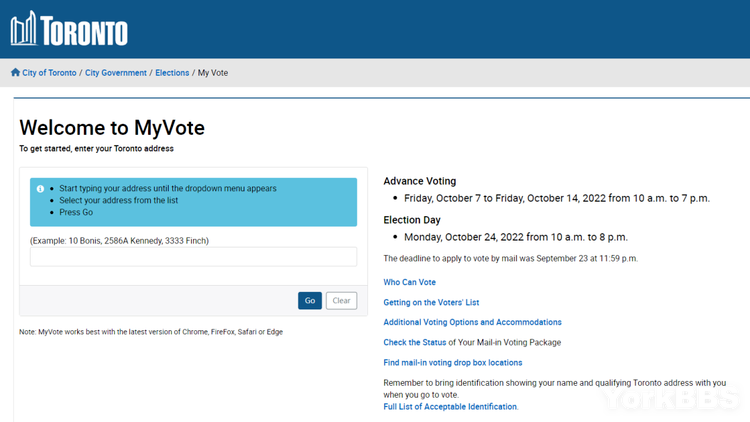Image resolution: width=750 pixels, height=422 pixels.
Task: Find mail-in voting drop box locations
Action: point(452,363)
